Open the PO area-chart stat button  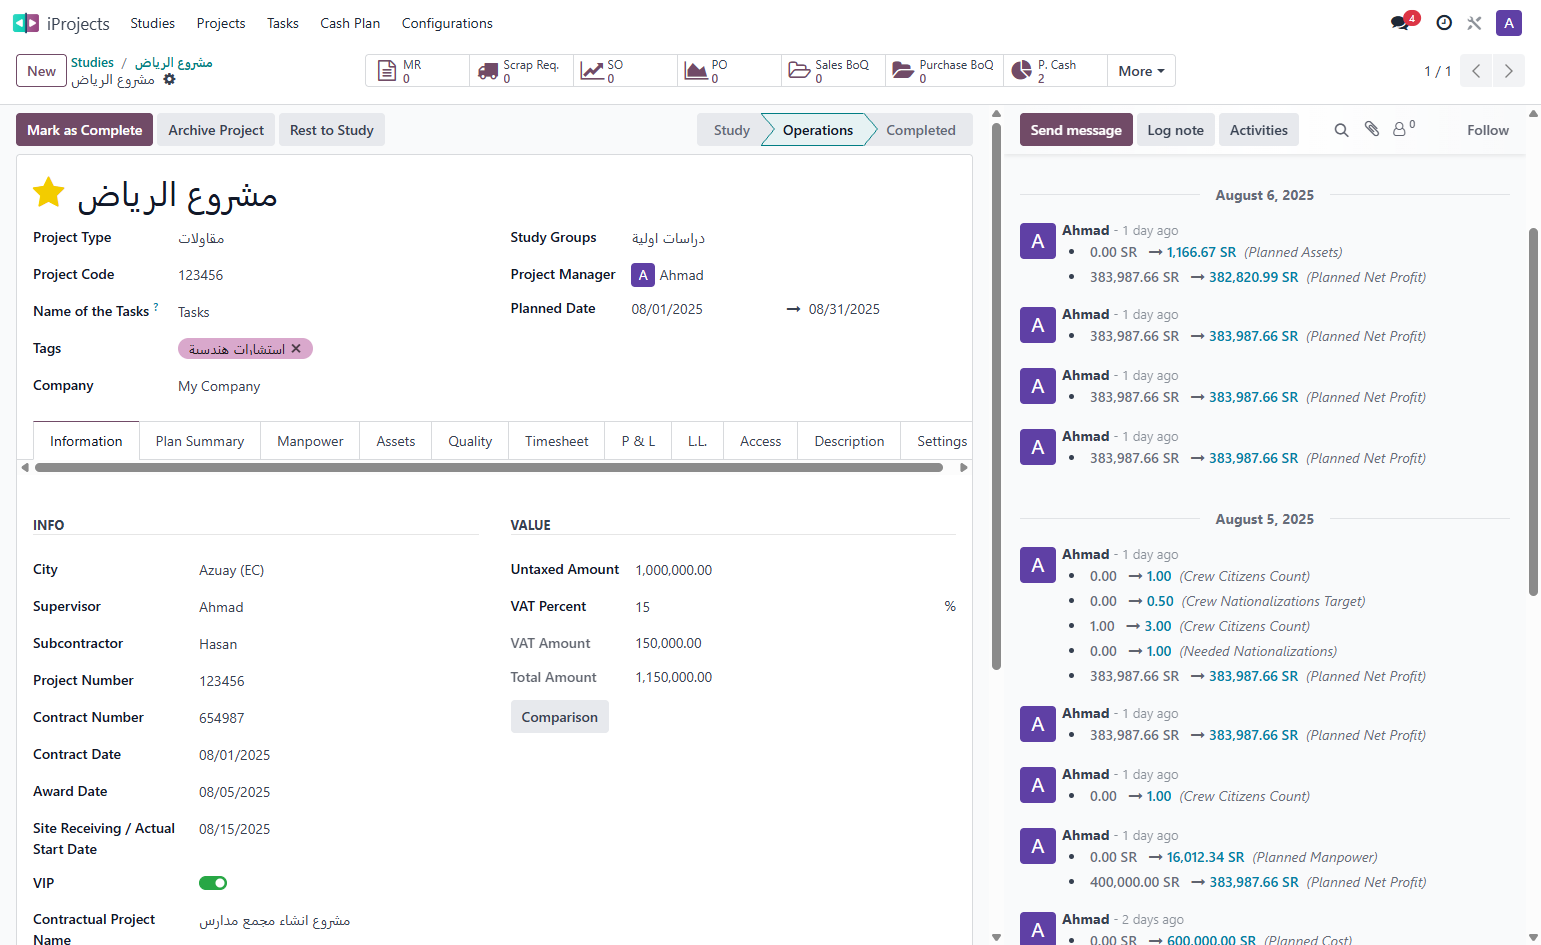(729, 70)
